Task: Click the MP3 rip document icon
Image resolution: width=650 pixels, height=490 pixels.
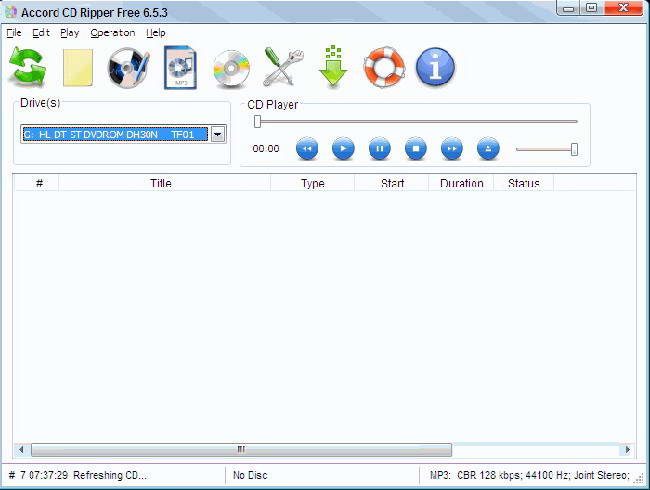Action: coord(180,68)
